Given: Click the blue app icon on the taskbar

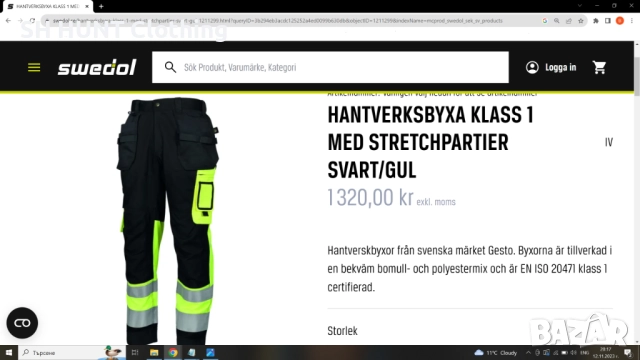Looking at the screenshot, I should 211,353.
